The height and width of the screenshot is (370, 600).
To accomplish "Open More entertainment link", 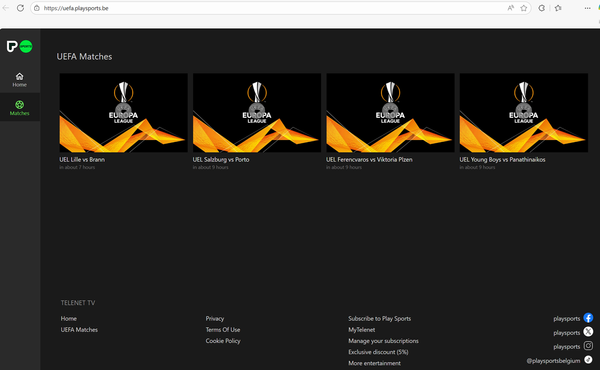I will tap(374, 363).
